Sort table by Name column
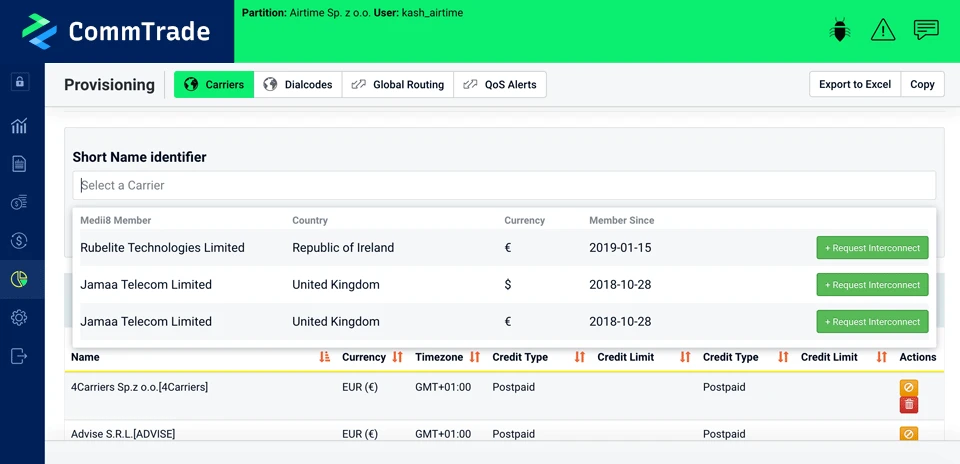Viewport: 960px width, 464px height. click(324, 357)
